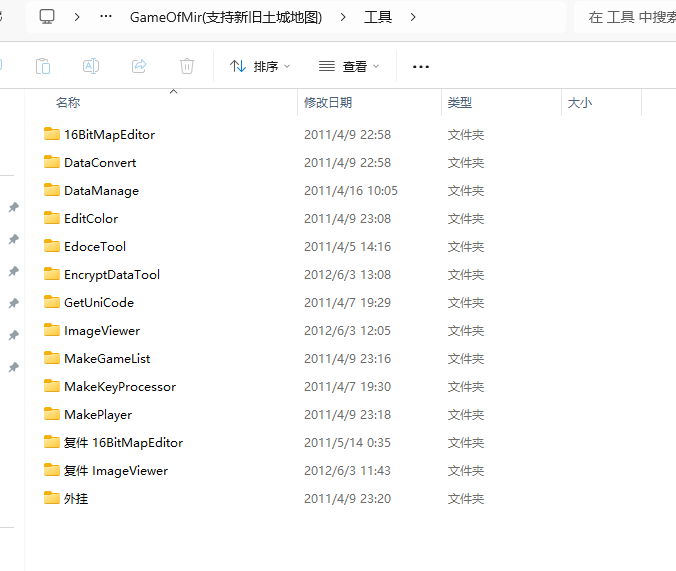Select the EdoceTool folder icon

pos(52,246)
